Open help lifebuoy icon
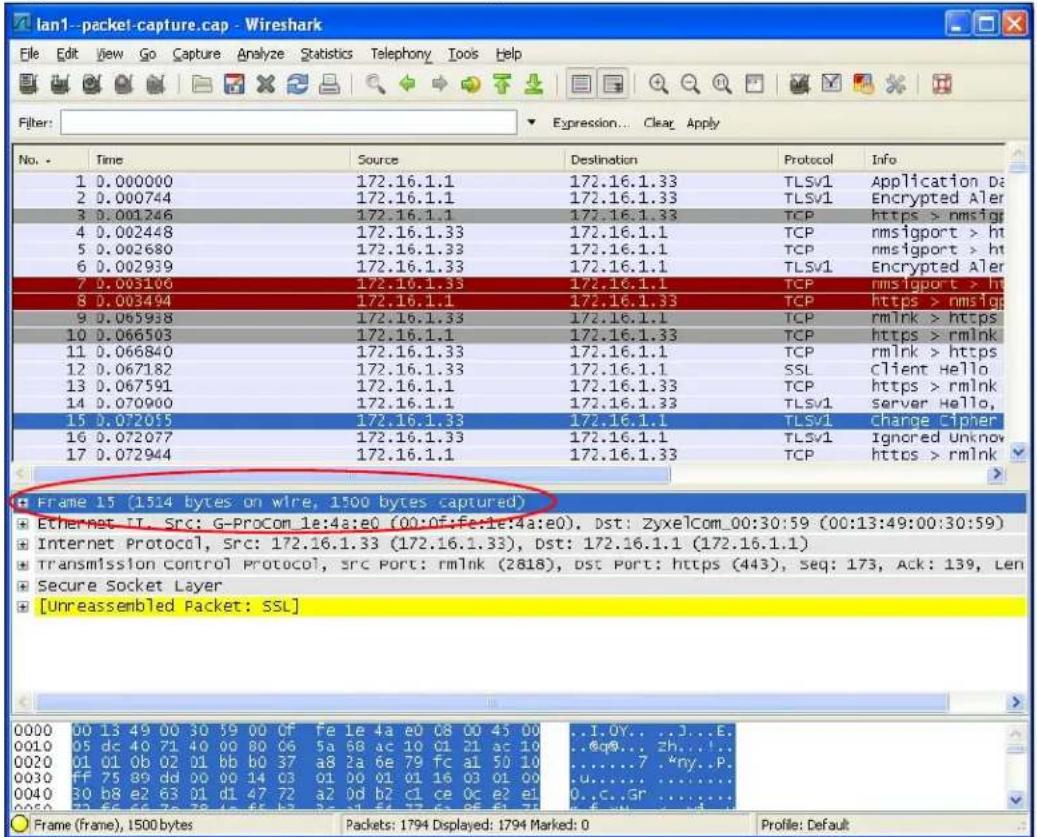Screen dimensions: 1037x837 coord(942,84)
